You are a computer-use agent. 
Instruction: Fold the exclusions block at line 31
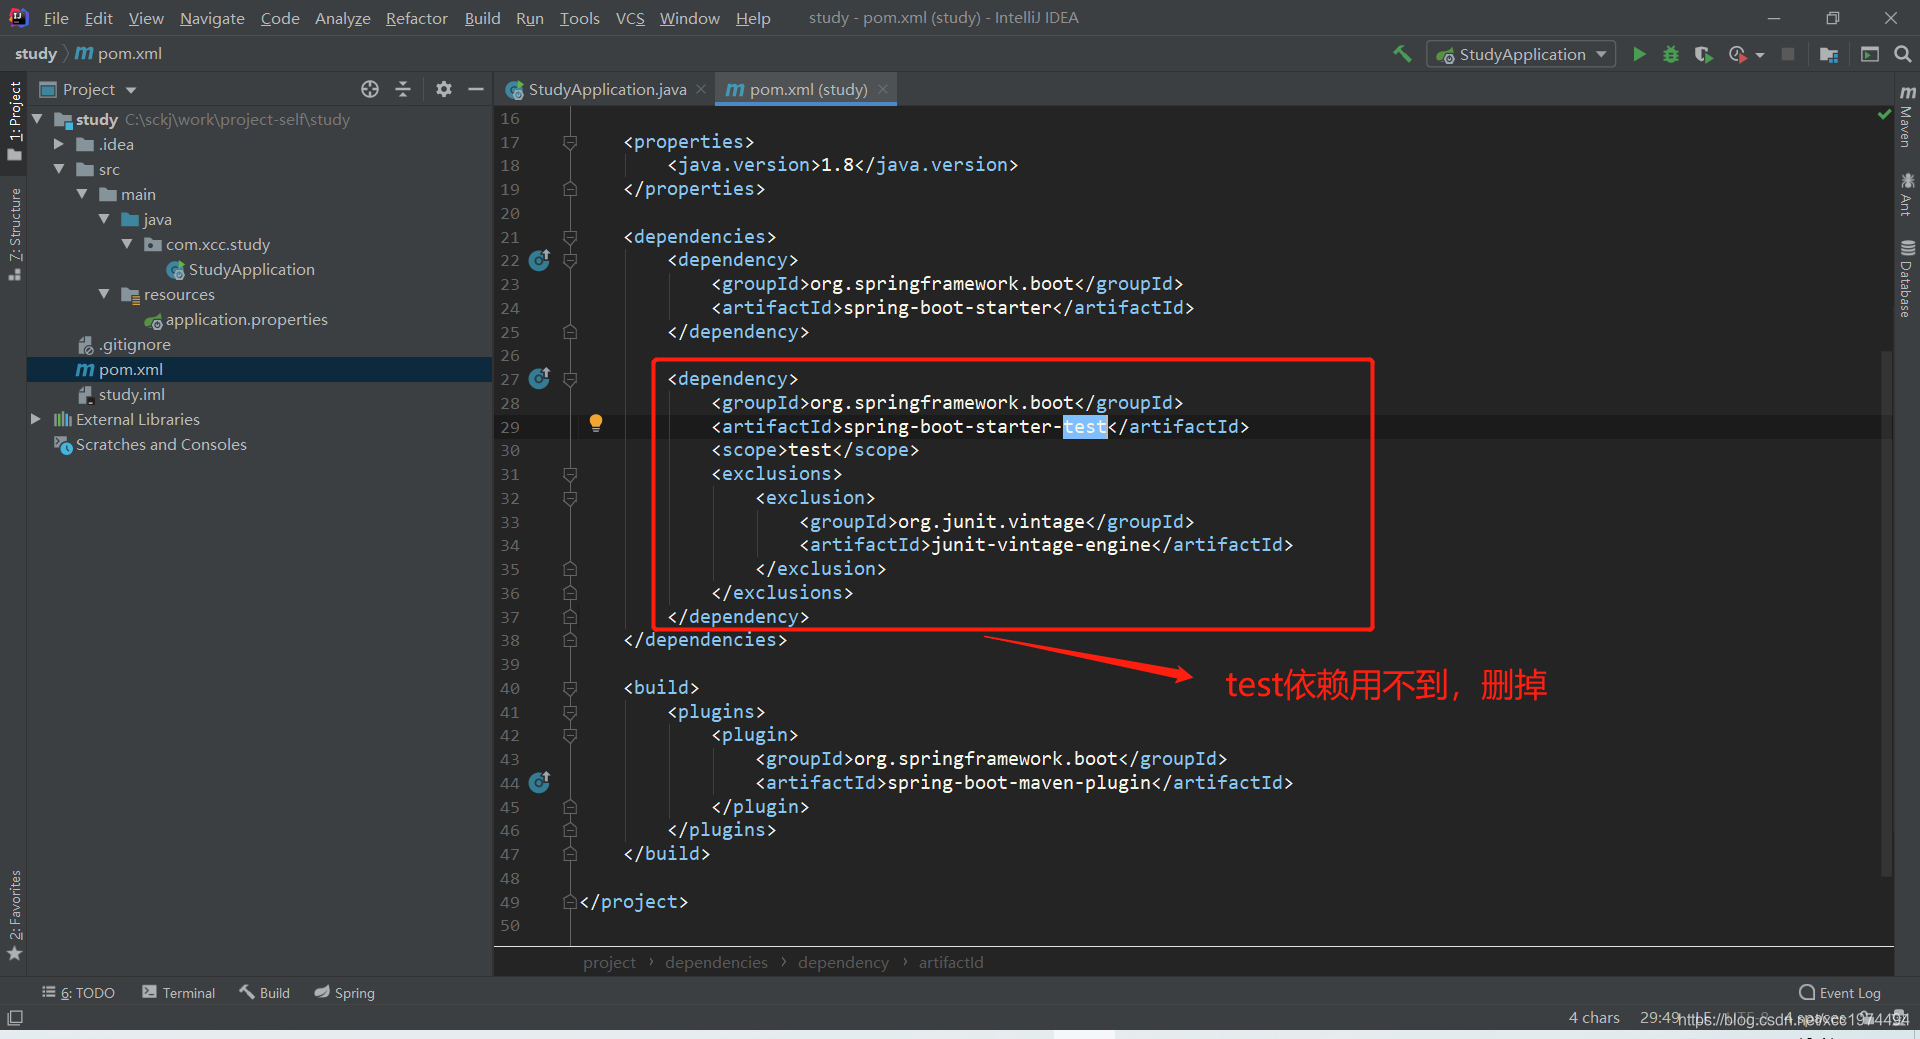point(570,474)
